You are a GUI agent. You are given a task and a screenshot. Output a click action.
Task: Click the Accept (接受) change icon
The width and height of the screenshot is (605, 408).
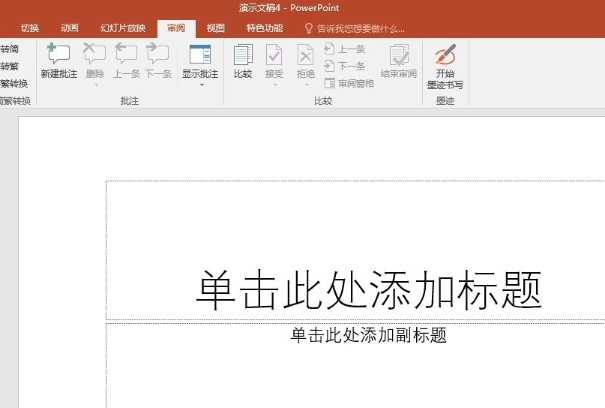coord(274,54)
